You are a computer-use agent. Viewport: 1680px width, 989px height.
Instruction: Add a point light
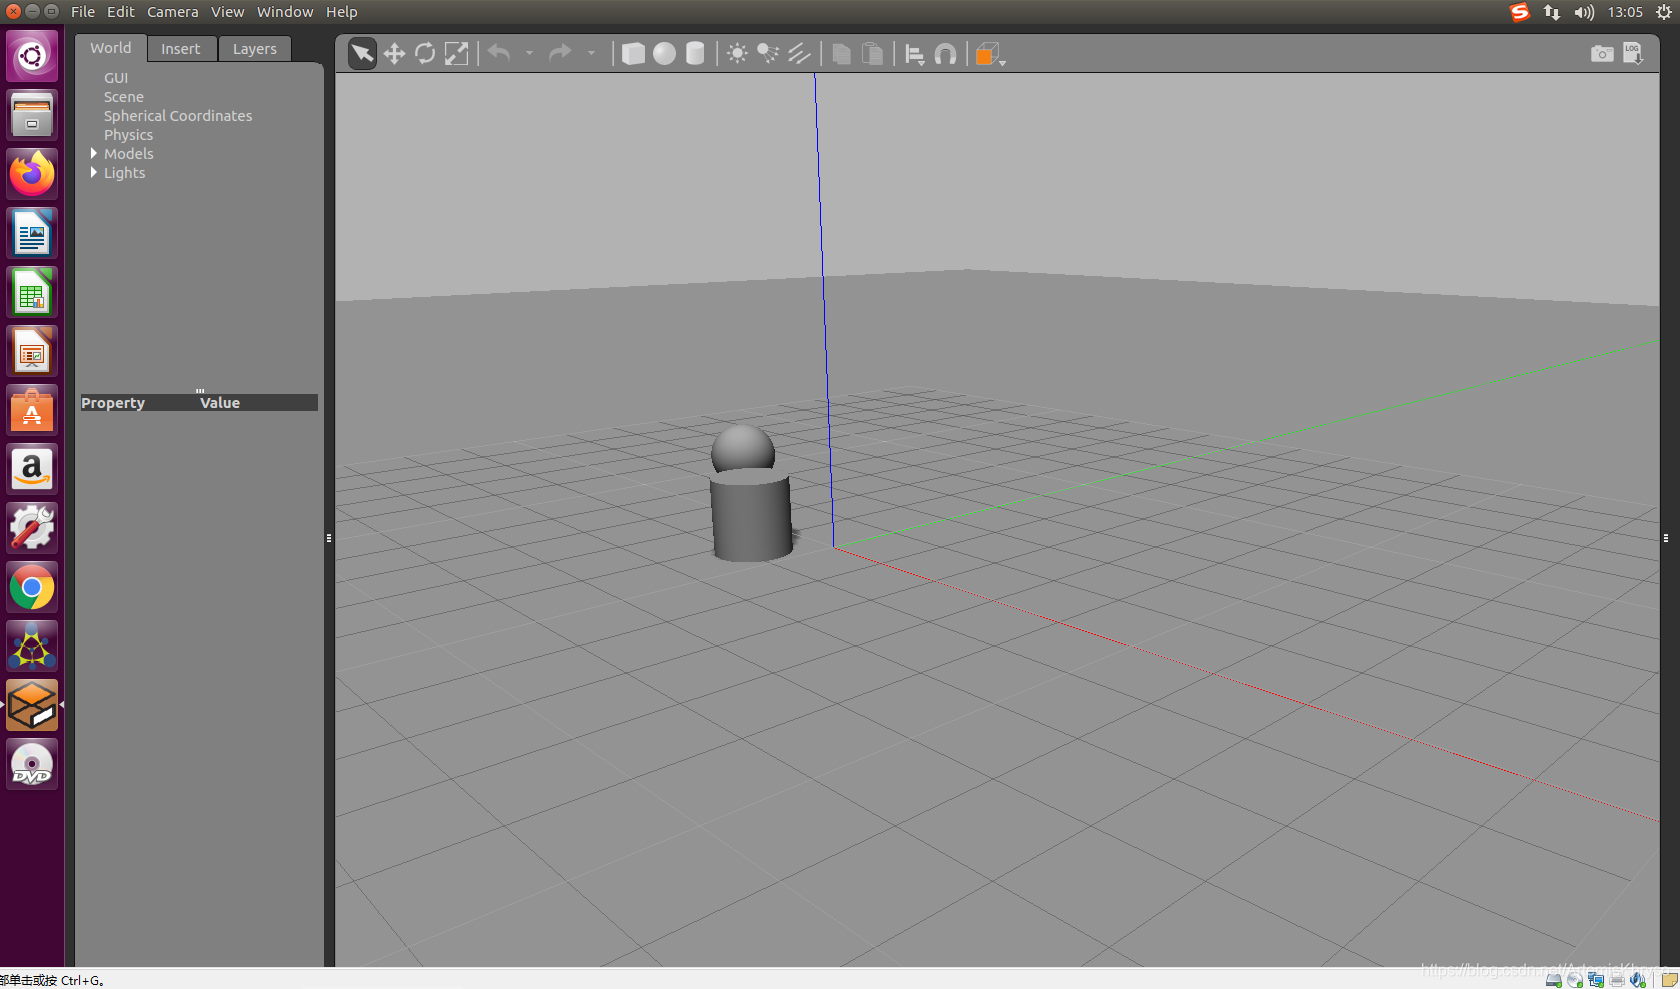point(737,53)
